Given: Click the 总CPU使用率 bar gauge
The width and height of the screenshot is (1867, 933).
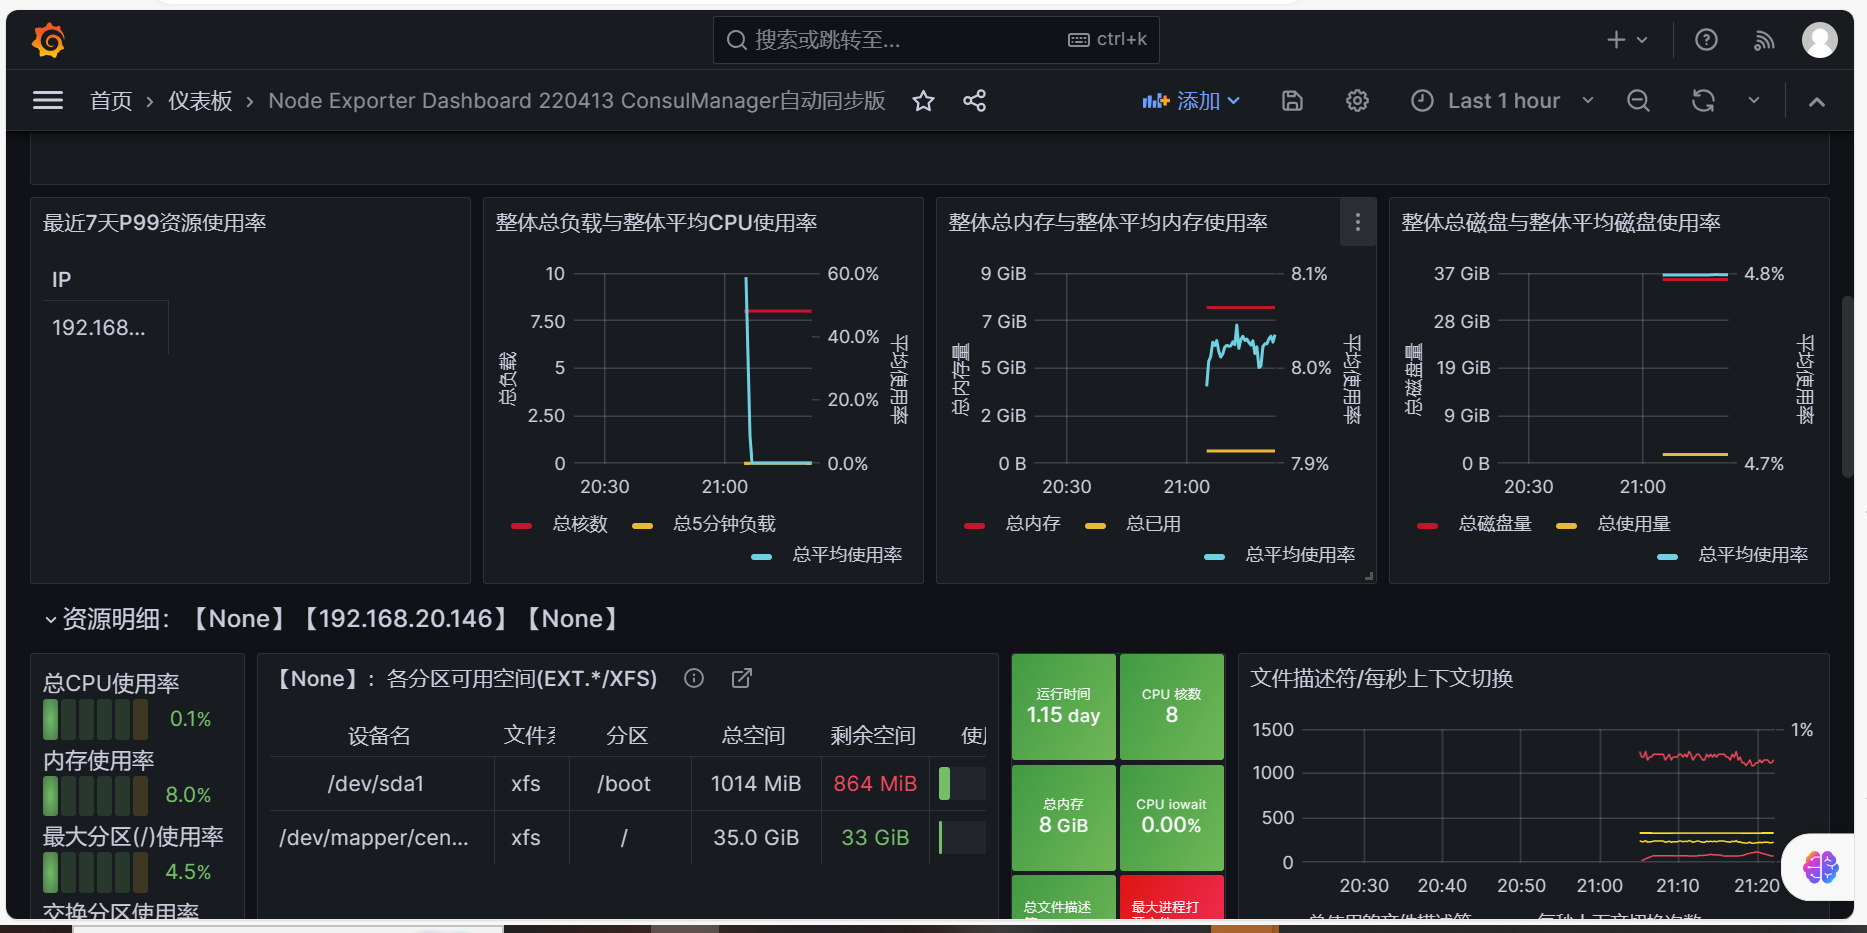Looking at the screenshot, I should (96, 719).
